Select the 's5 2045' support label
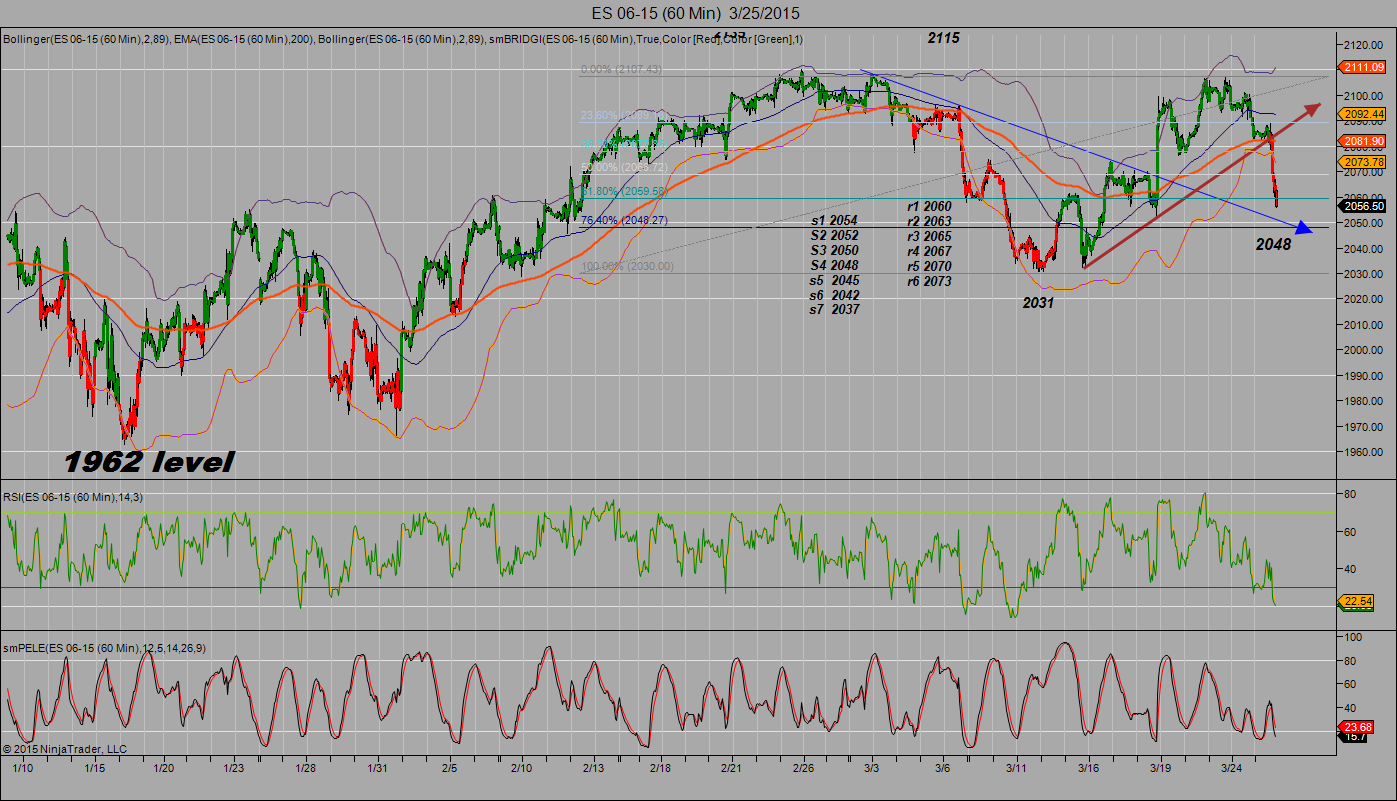The image size is (1397, 801). tap(834, 280)
